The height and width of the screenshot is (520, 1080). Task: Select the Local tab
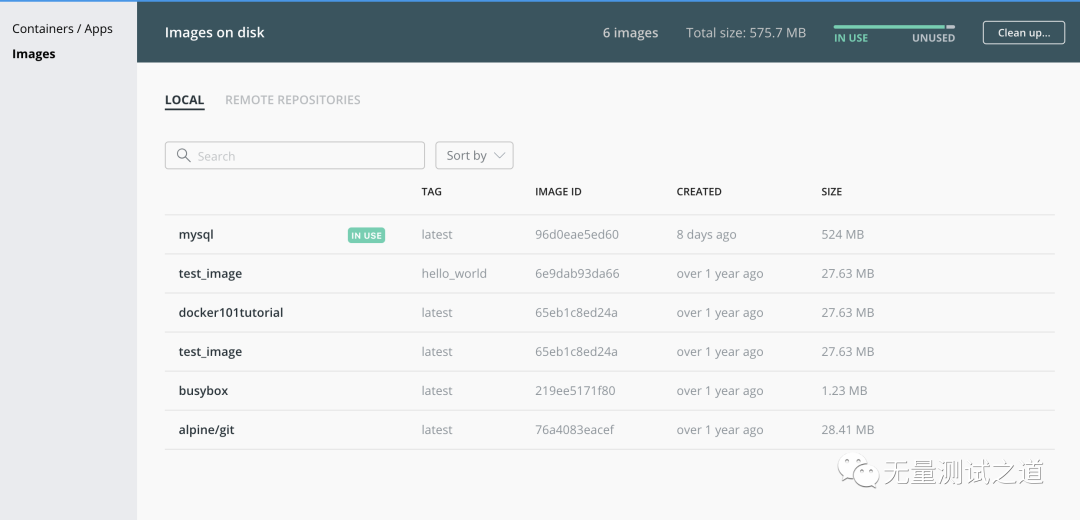coord(185,100)
